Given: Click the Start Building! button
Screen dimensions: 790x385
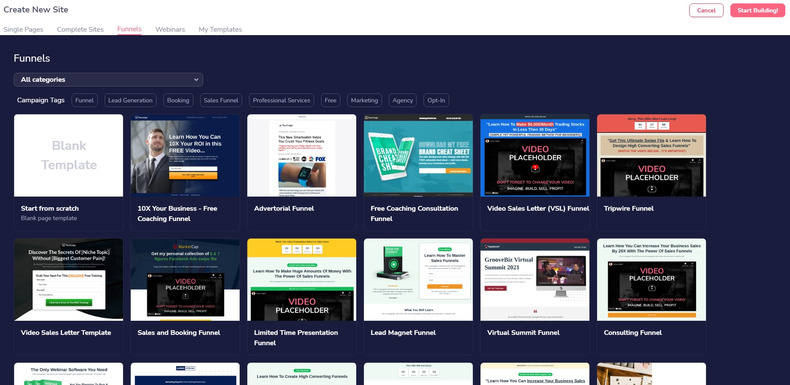Looking at the screenshot, I should coord(757,10).
